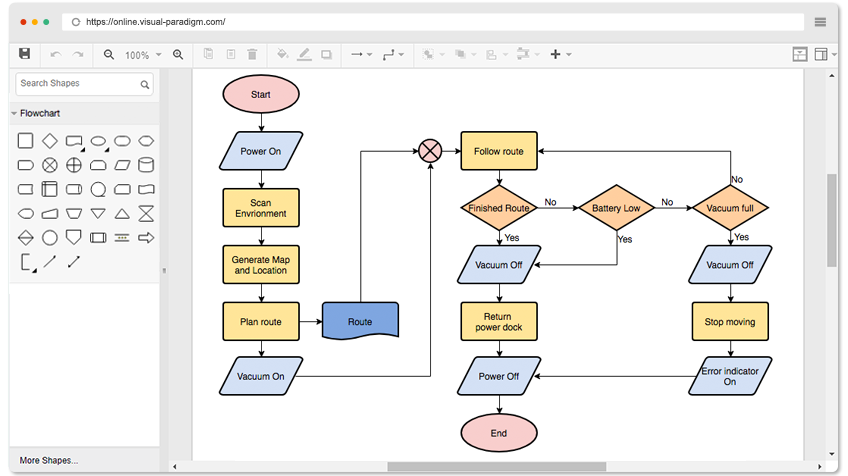Click the paste icon in the toolbar

pyautogui.click(x=231, y=54)
